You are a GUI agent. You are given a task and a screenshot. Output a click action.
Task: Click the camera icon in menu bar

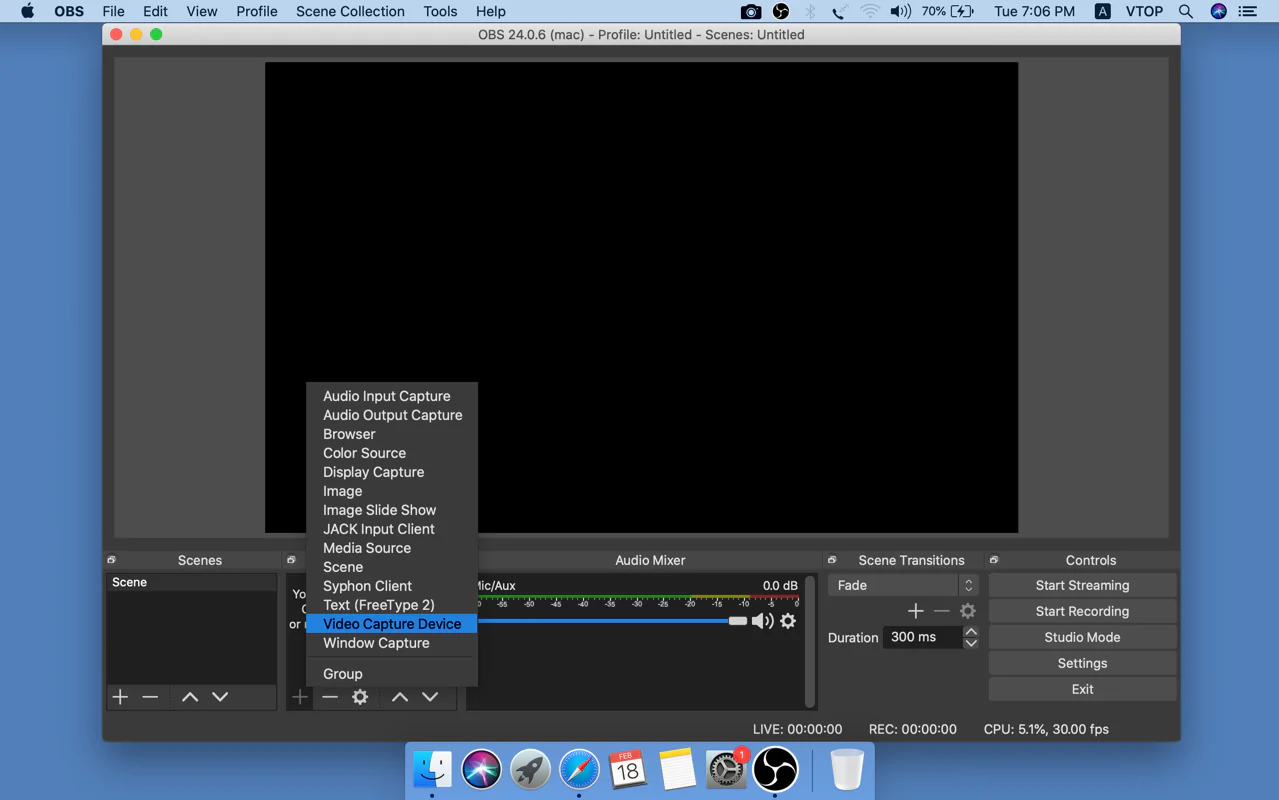[750, 11]
